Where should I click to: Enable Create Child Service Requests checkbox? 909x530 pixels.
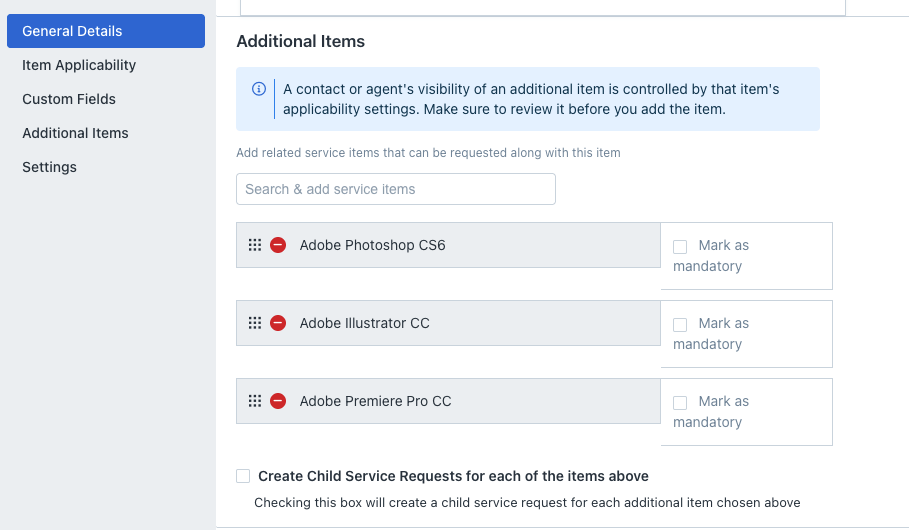[243, 476]
